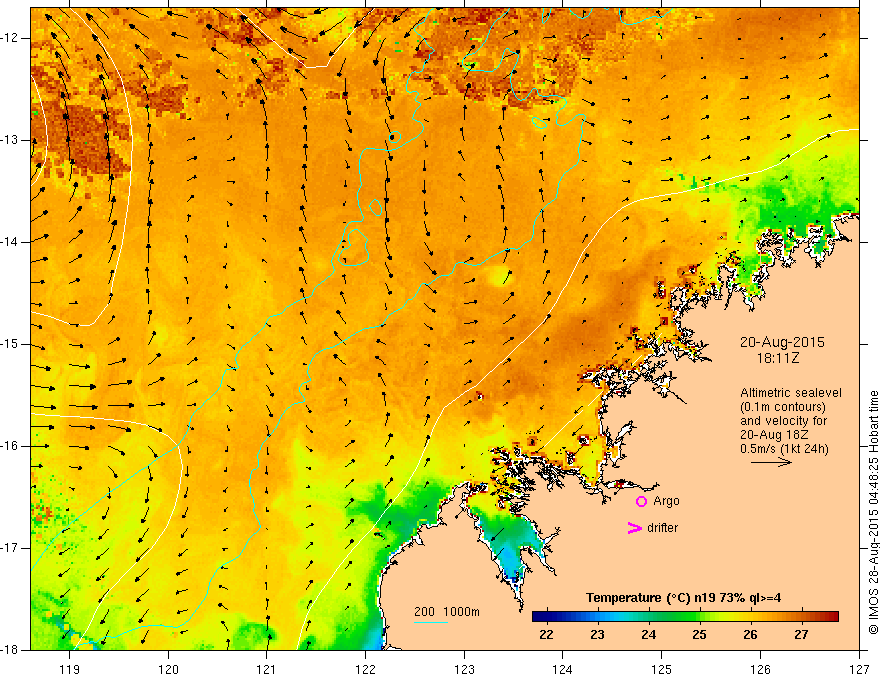Click the "Argo" legend label
The image size is (880, 680).
[666, 501]
